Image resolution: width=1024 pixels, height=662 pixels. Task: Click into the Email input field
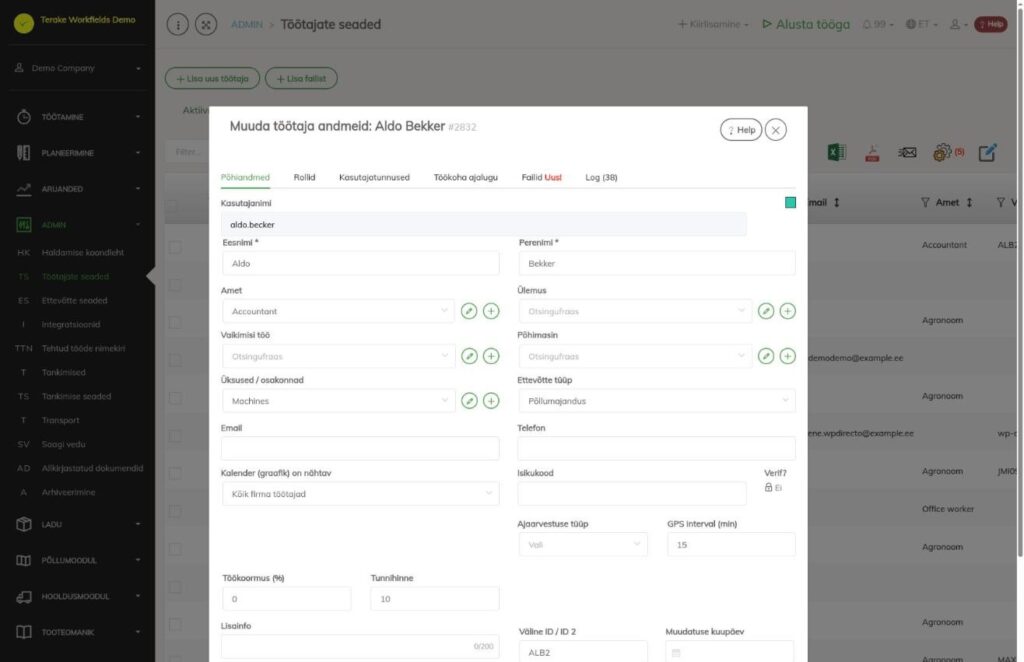point(360,448)
